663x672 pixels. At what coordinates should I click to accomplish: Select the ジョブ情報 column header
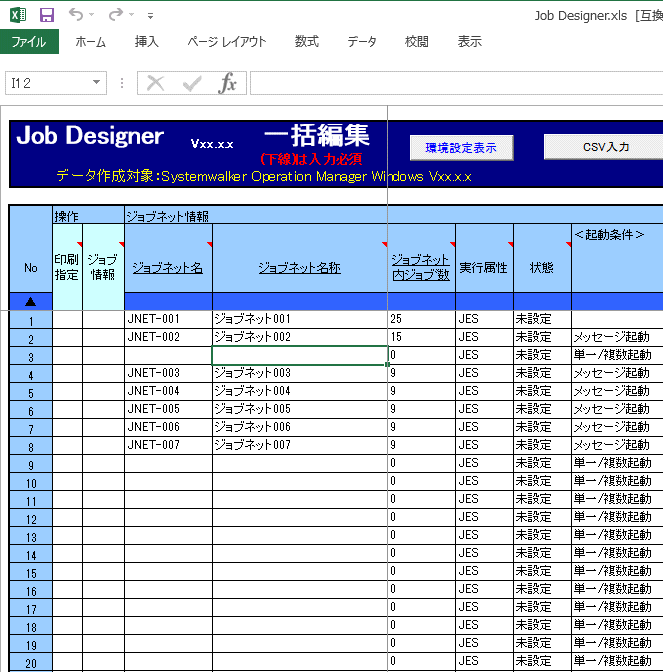(x=103, y=267)
